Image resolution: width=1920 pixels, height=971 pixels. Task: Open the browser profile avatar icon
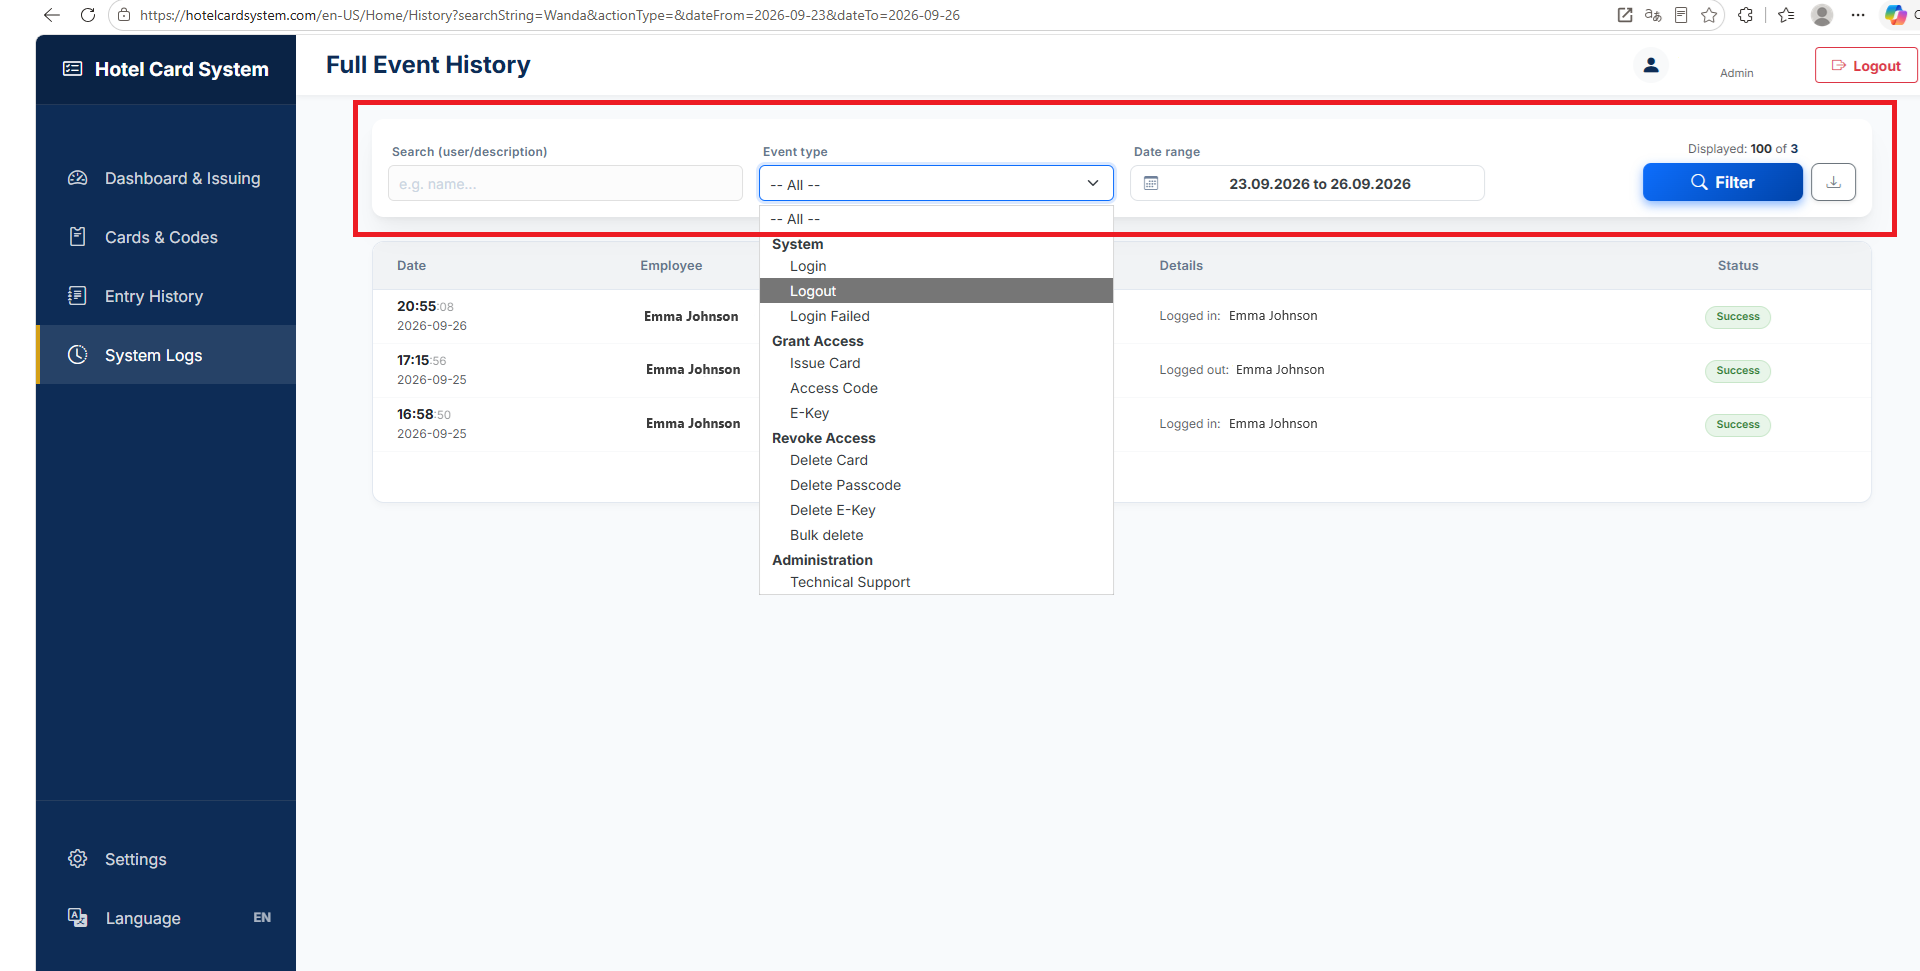1822,15
